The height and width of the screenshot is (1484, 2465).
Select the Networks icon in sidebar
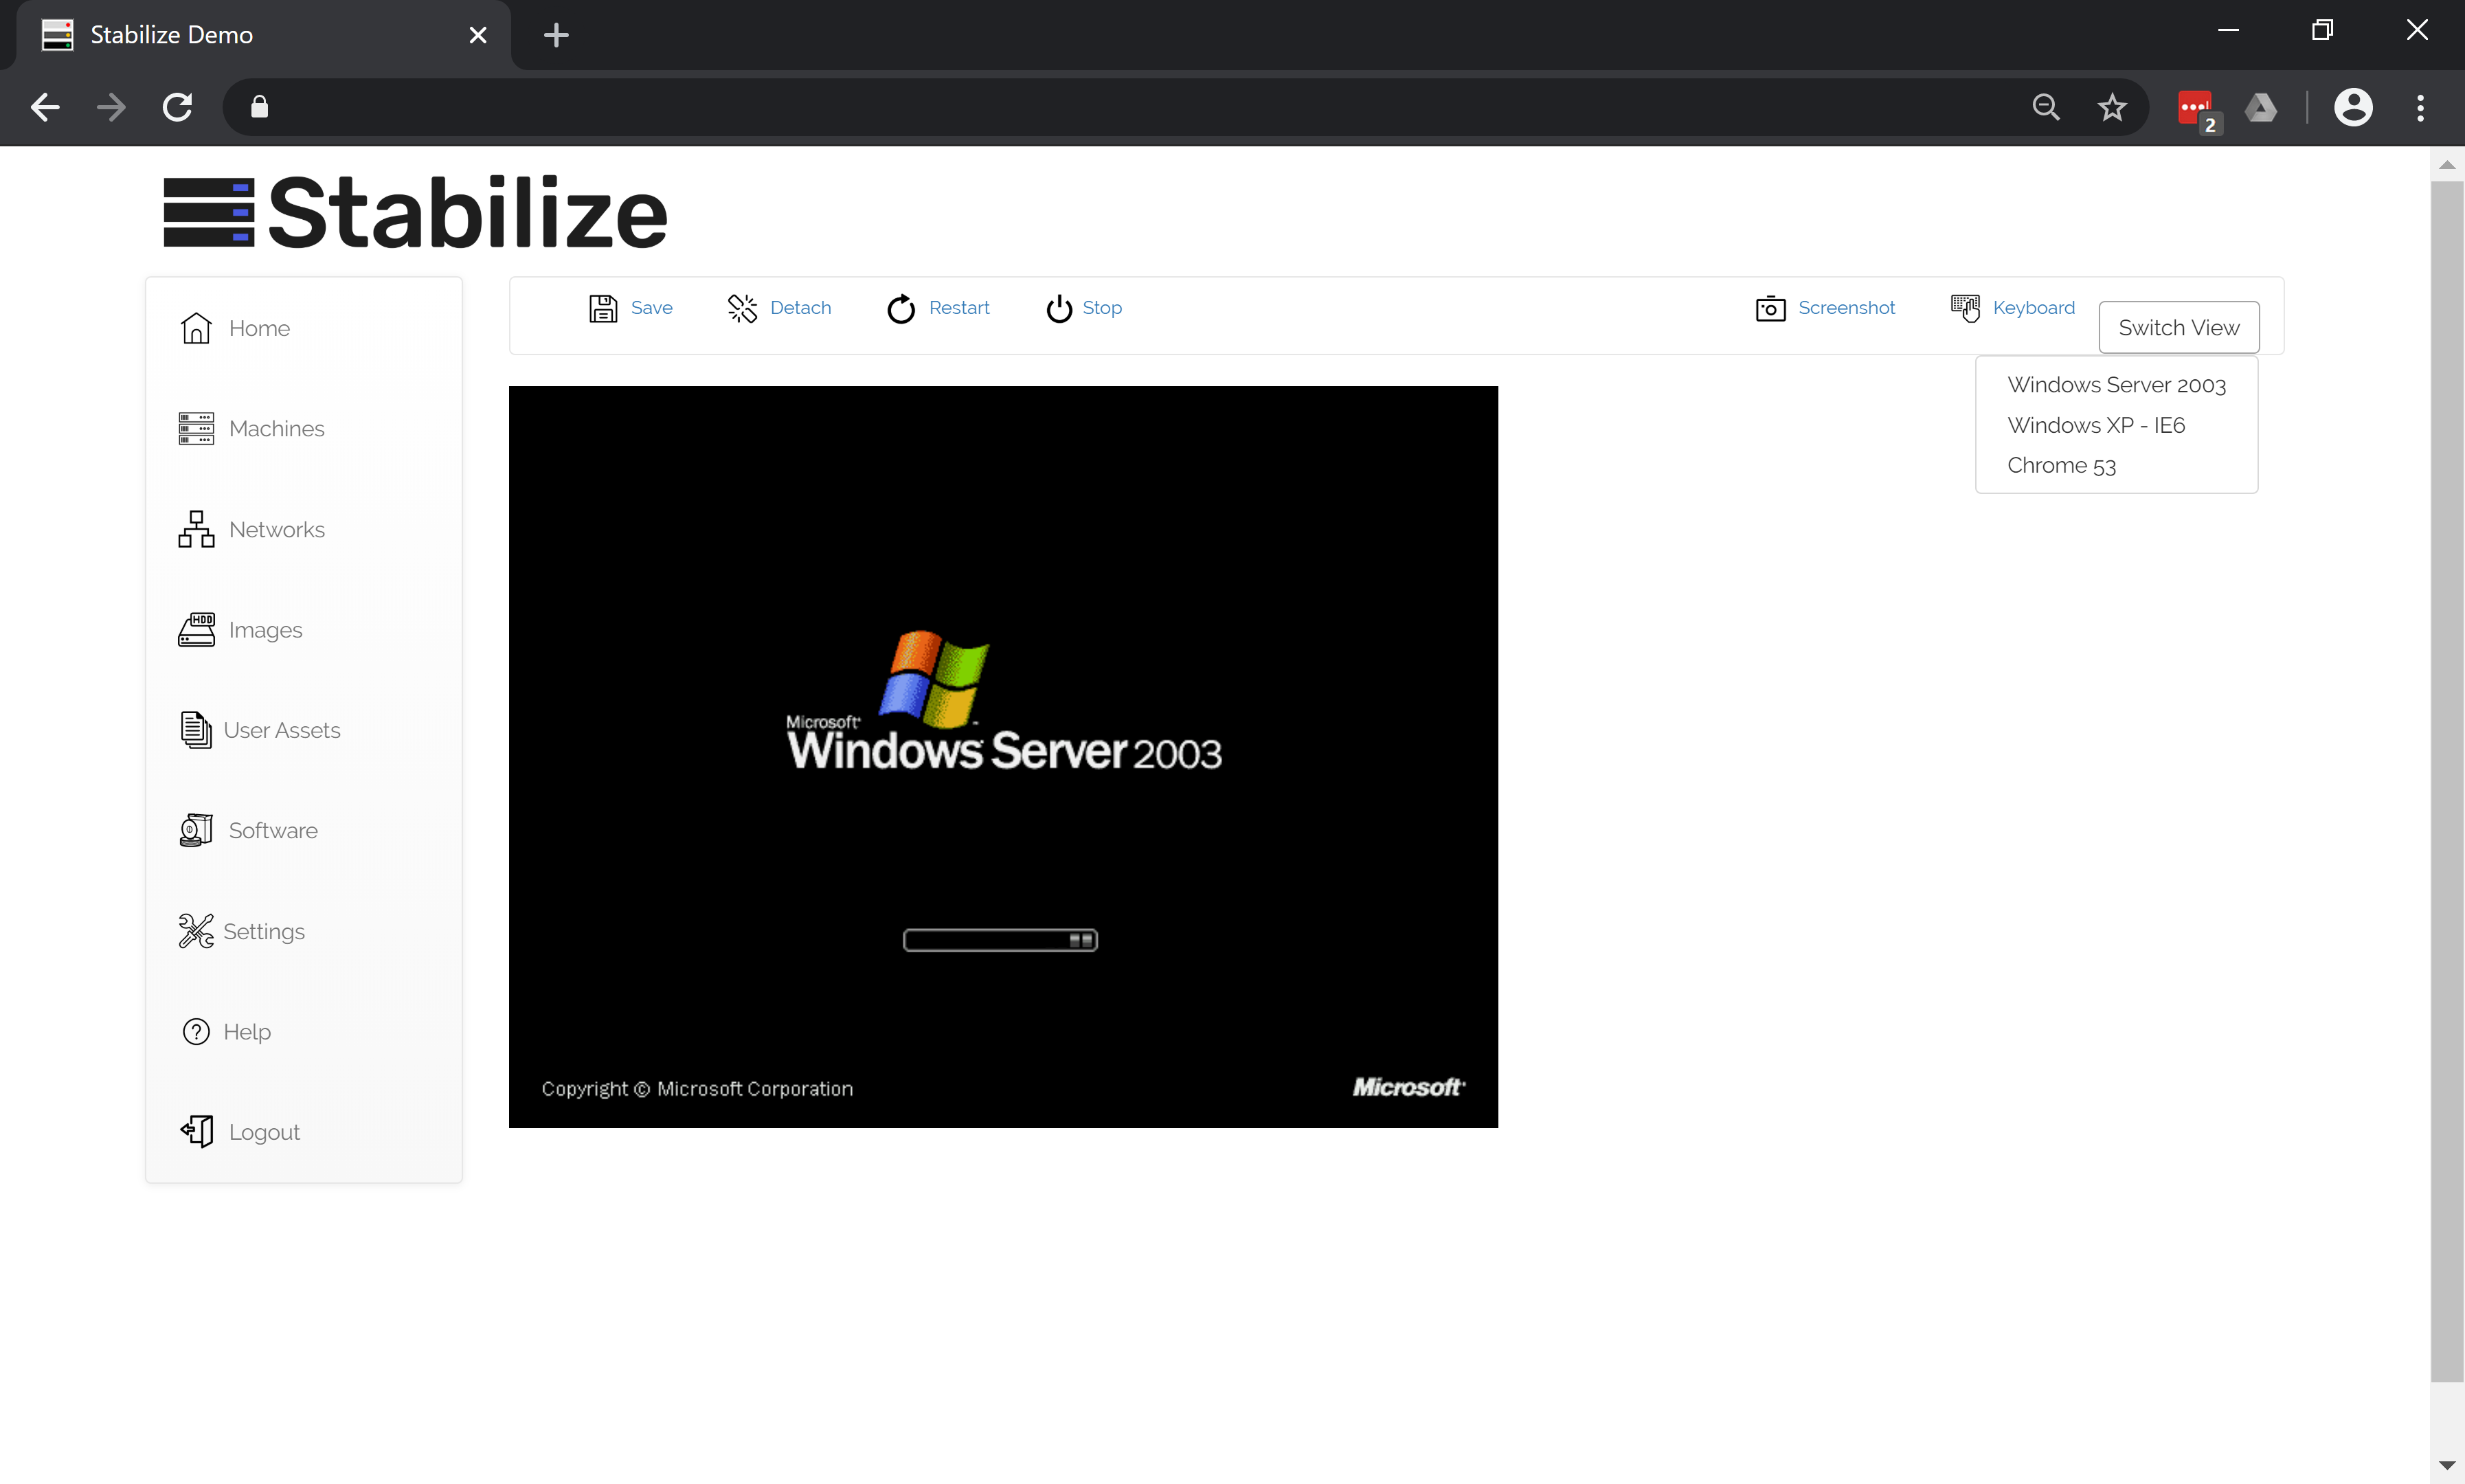196,529
